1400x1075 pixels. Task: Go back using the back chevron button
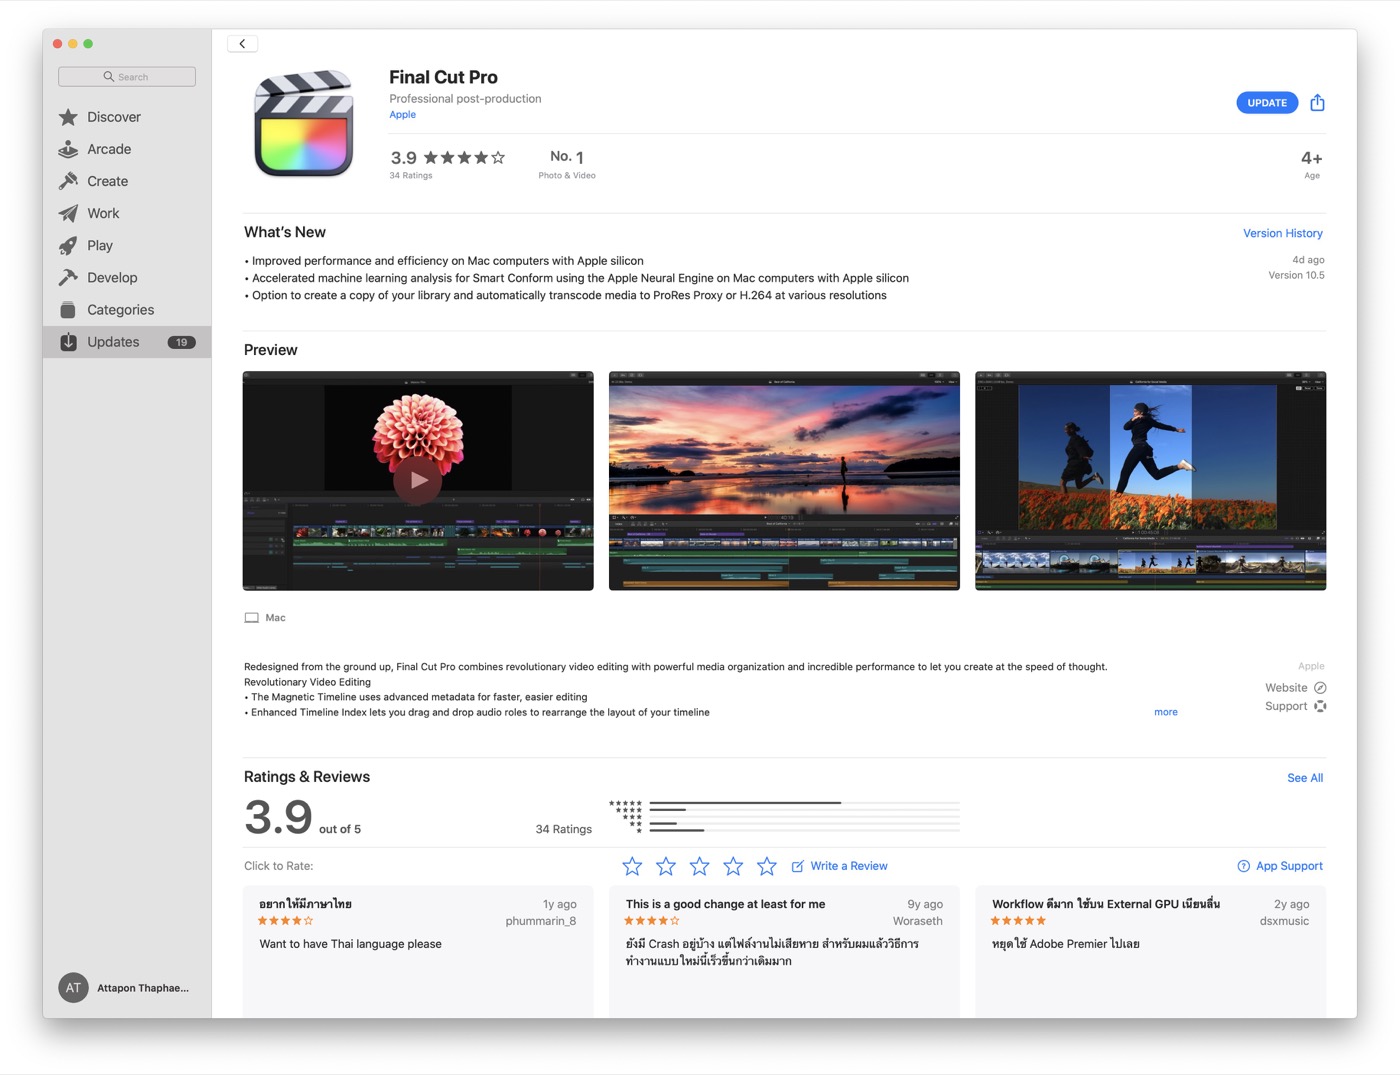click(242, 44)
